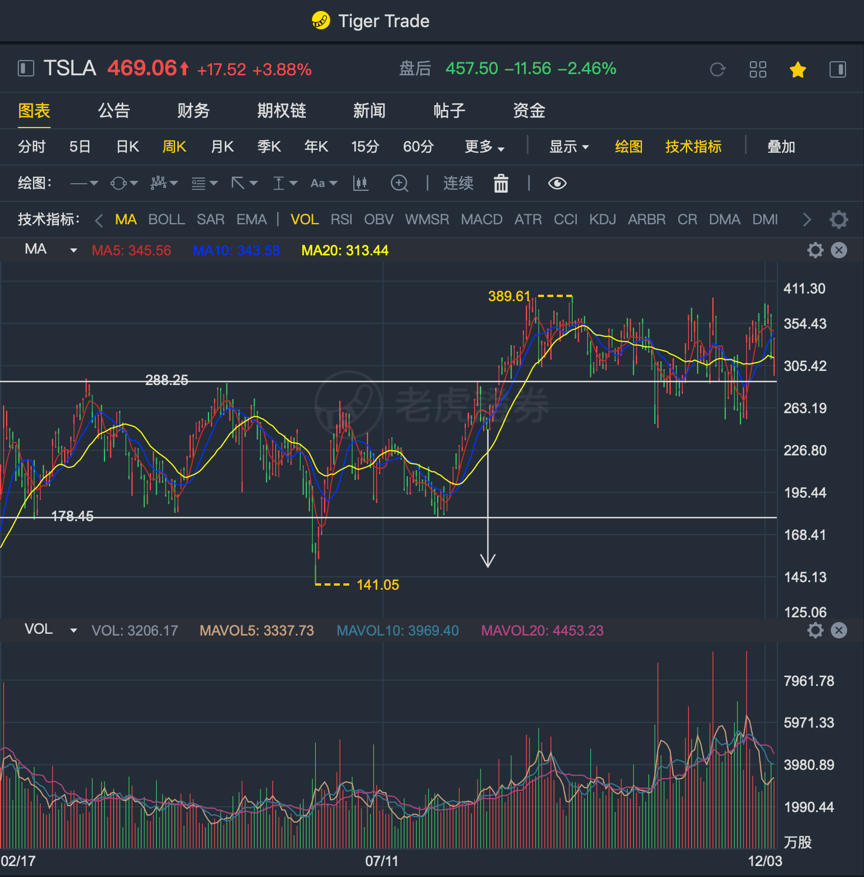864x877 pixels.
Task: Enable the ATR indicator
Action: 528,219
